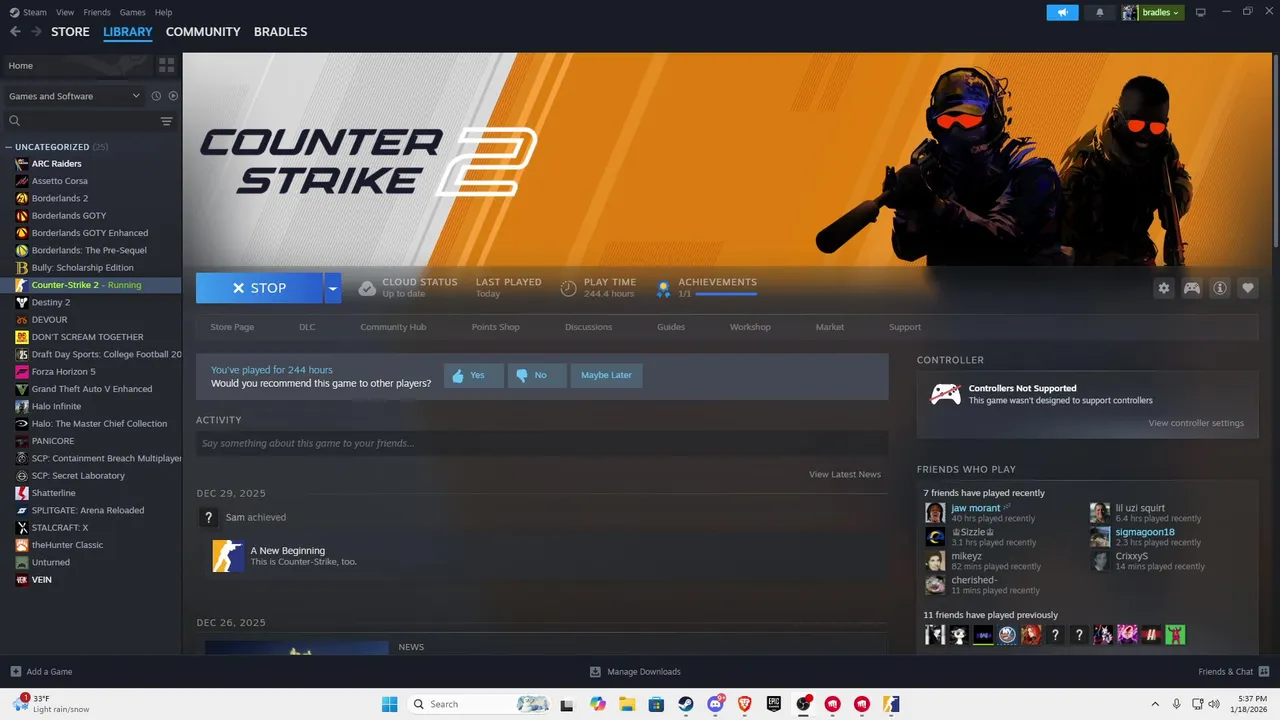
Task: Open the Workshop link
Action: 750,327
